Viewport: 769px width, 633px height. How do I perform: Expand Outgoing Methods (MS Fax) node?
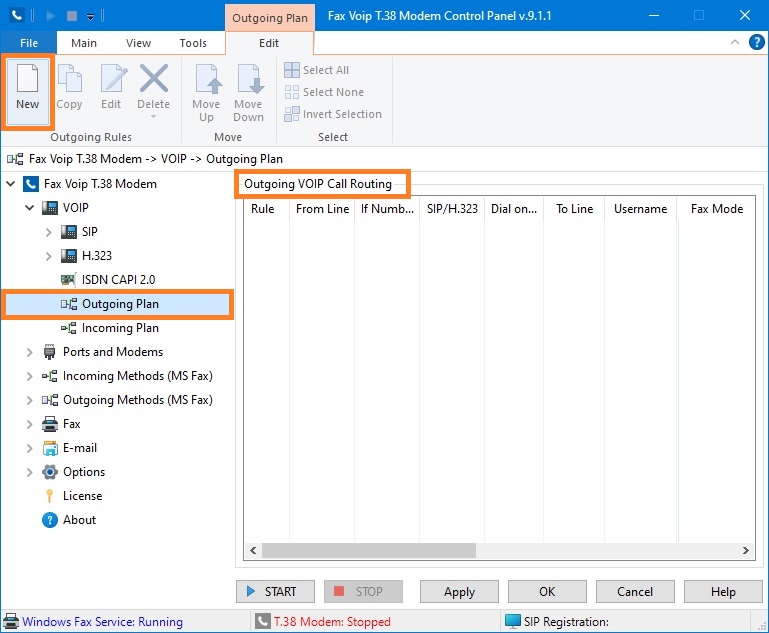(x=29, y=400)
